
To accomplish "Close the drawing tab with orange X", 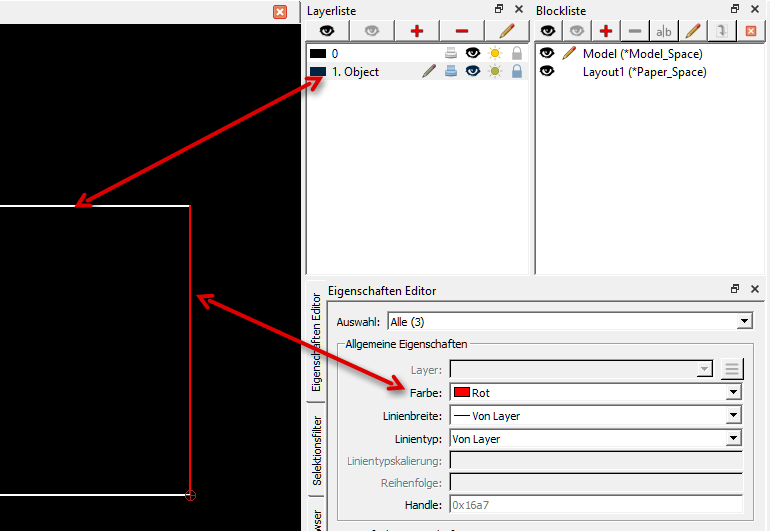I will 280,12.
